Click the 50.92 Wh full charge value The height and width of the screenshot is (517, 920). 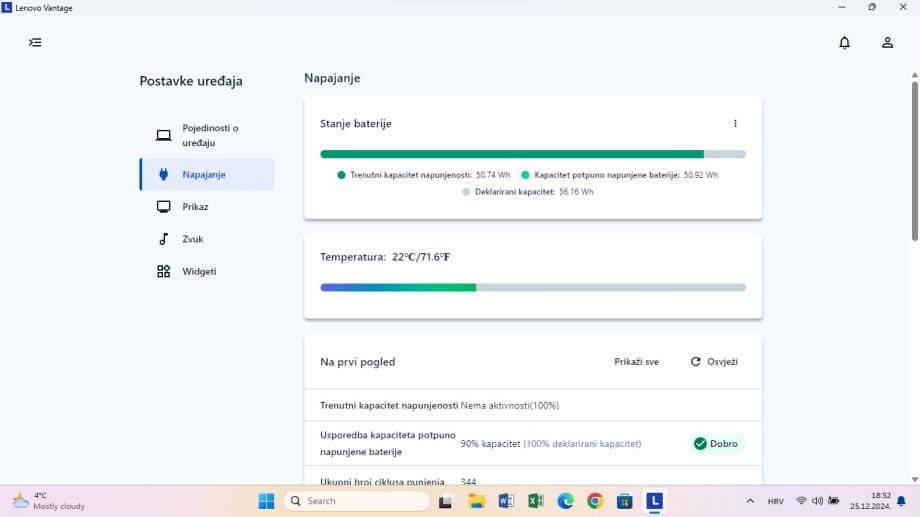pyautogui.click(x=701, y=175)
